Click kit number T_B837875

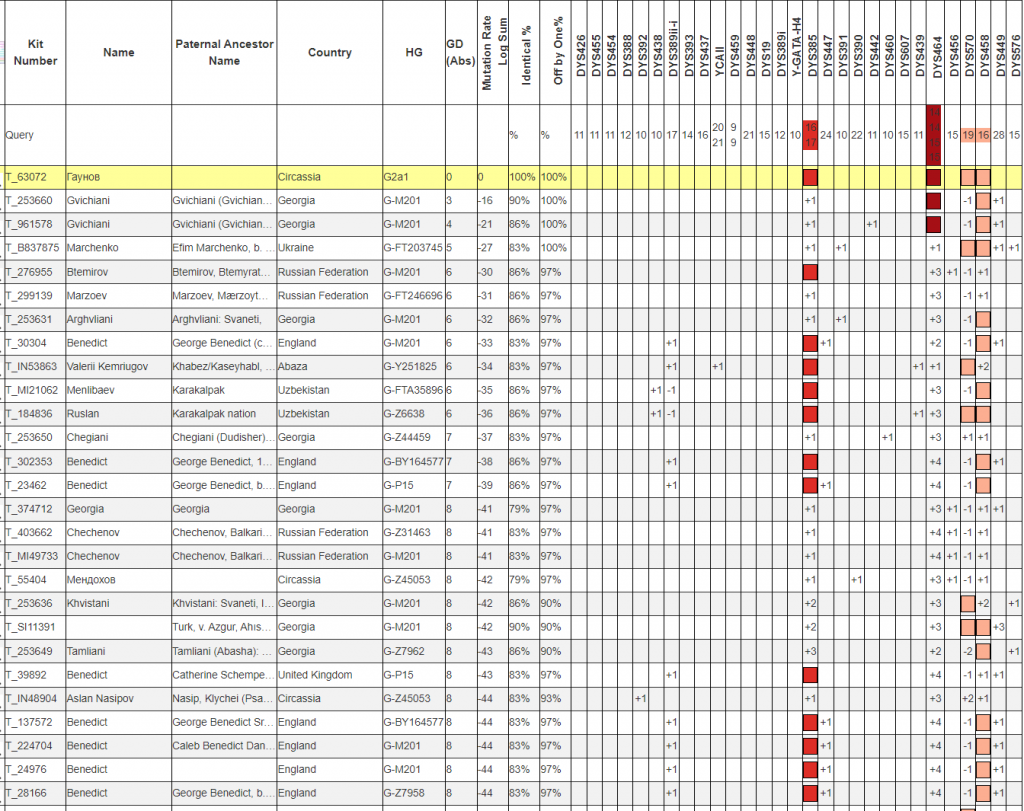pyautogui.click(x=33, y=248)
